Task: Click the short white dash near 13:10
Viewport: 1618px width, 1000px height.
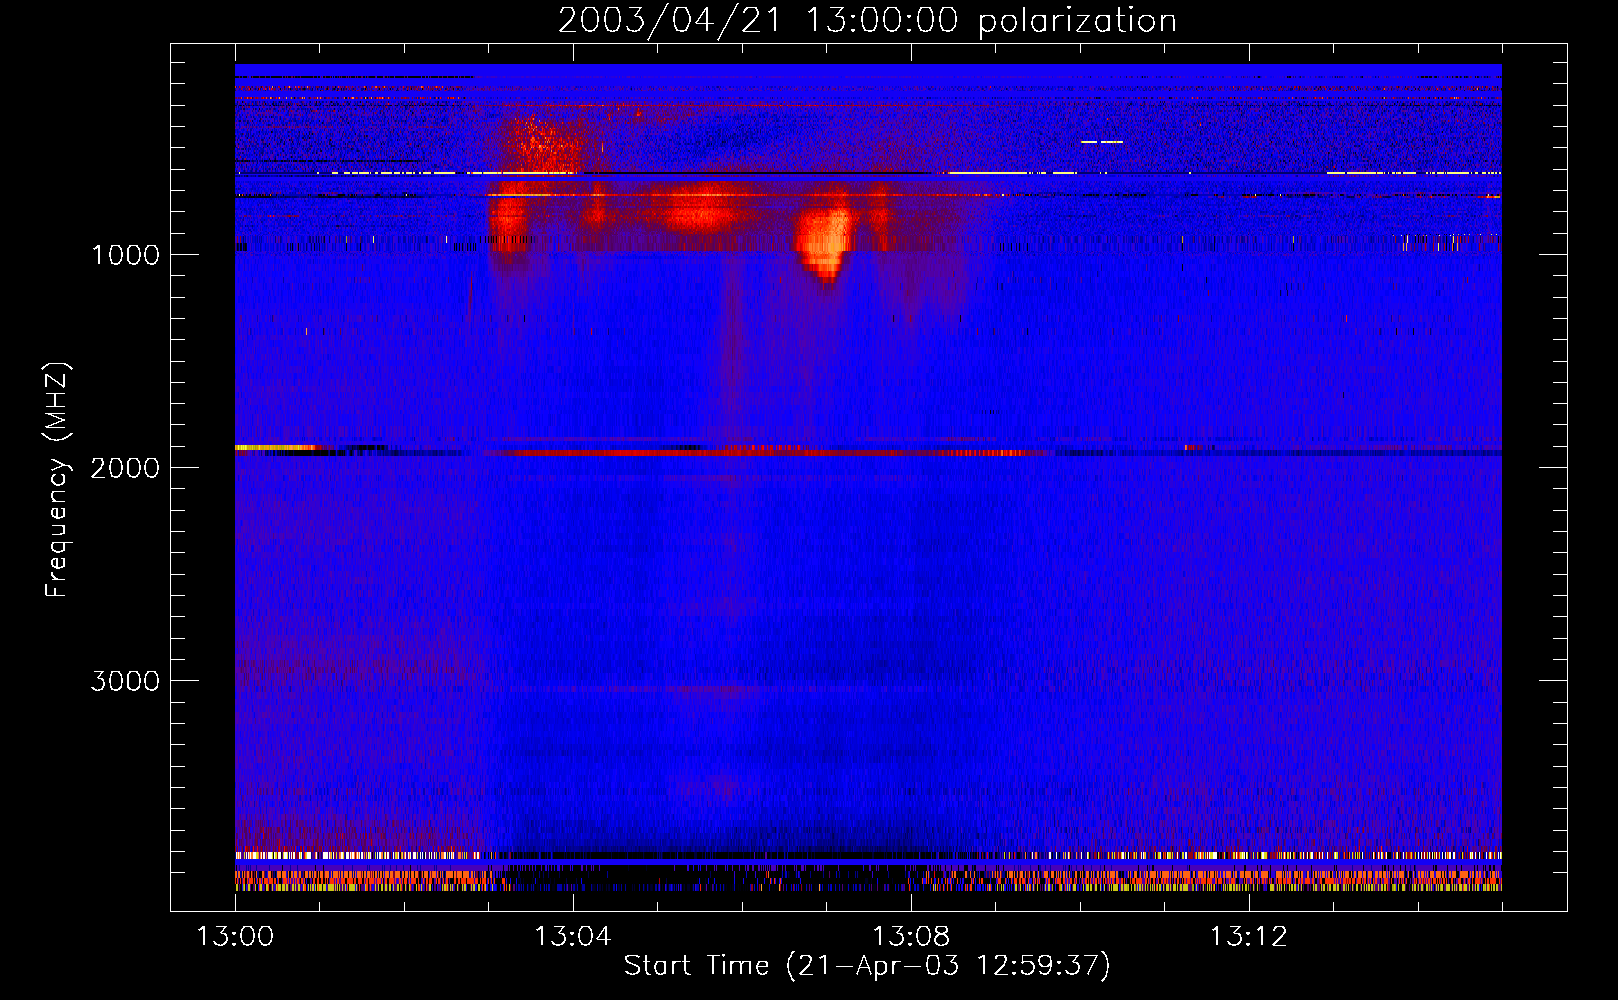Action: click(x=1102, y=142)
